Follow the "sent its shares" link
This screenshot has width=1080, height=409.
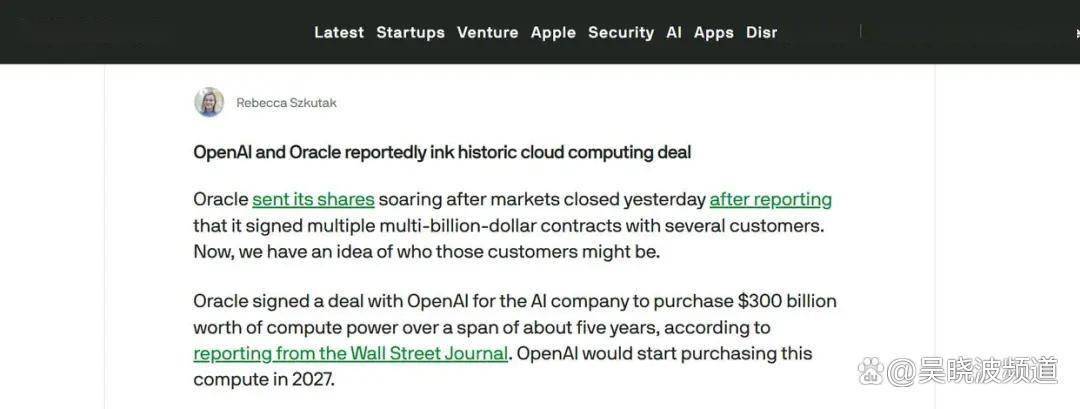click(x=313, y=199)
